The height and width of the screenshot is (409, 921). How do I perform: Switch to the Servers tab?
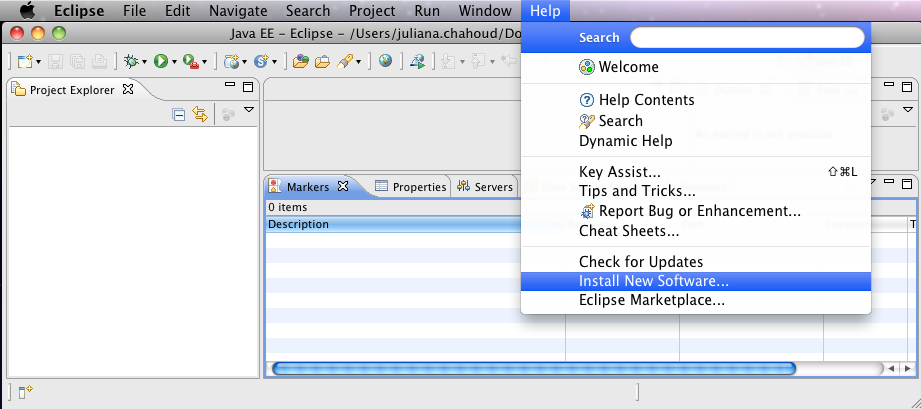point(485,187)
